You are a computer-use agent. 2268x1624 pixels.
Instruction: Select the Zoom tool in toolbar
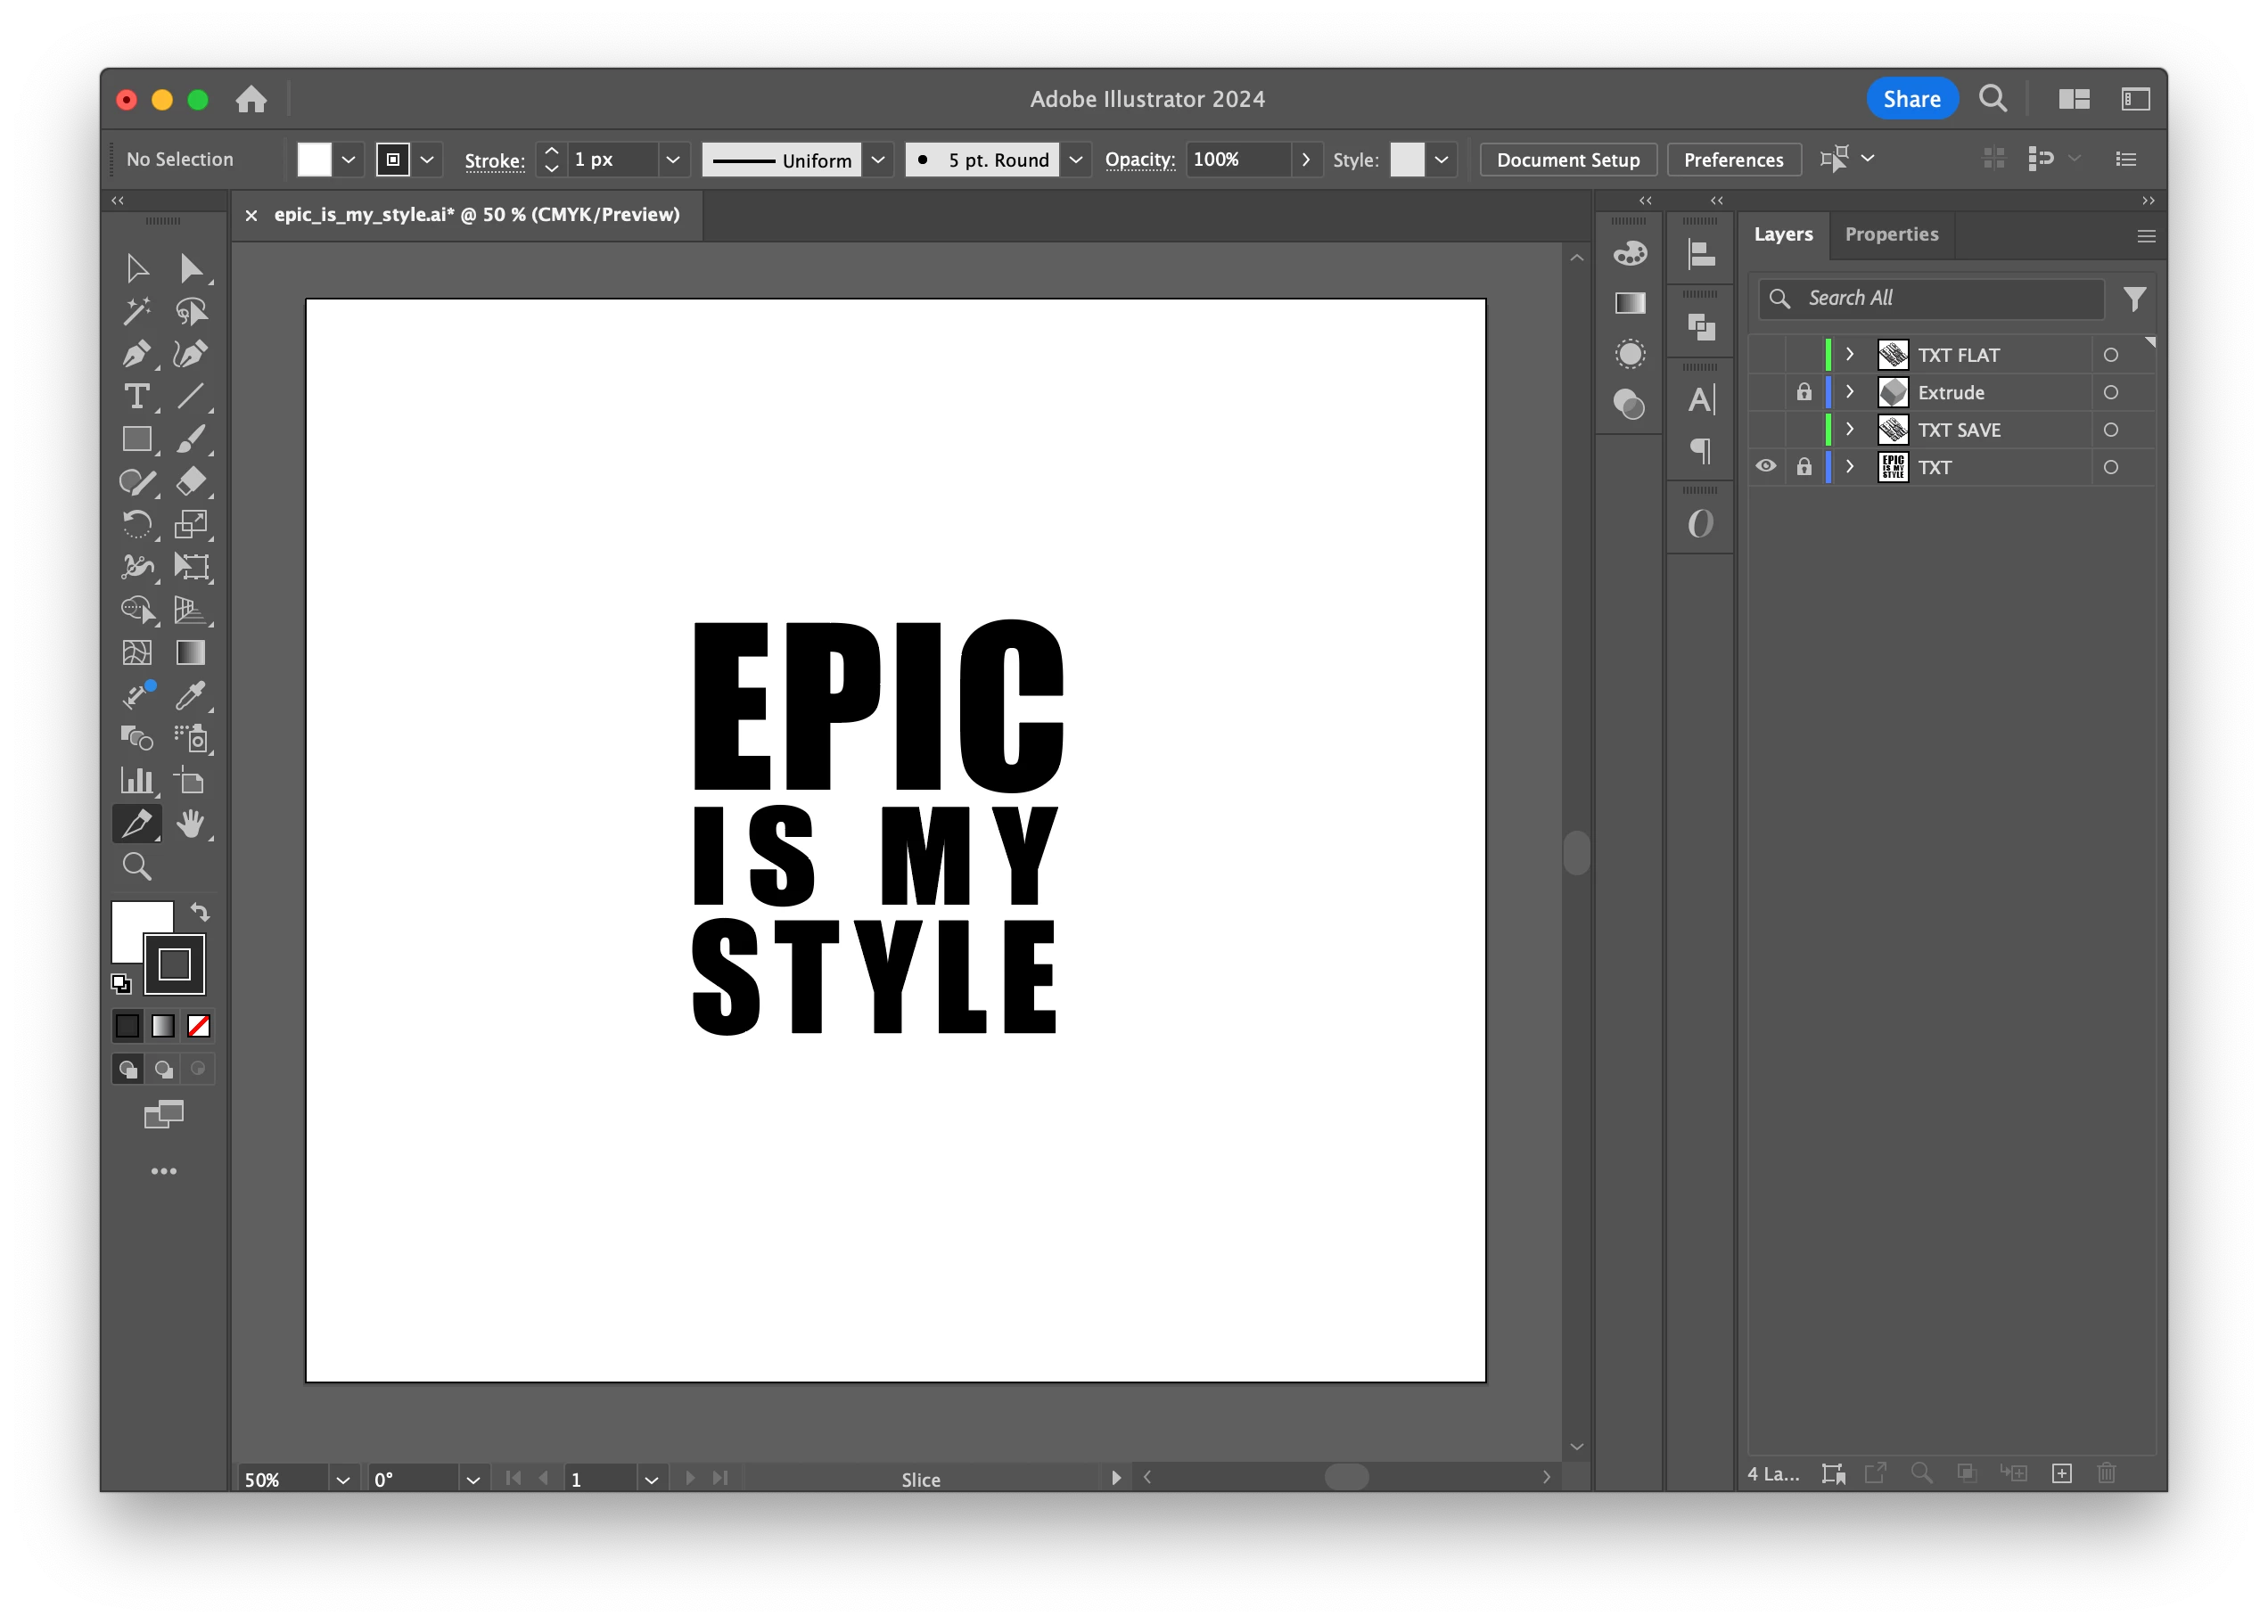coord(137,866)
